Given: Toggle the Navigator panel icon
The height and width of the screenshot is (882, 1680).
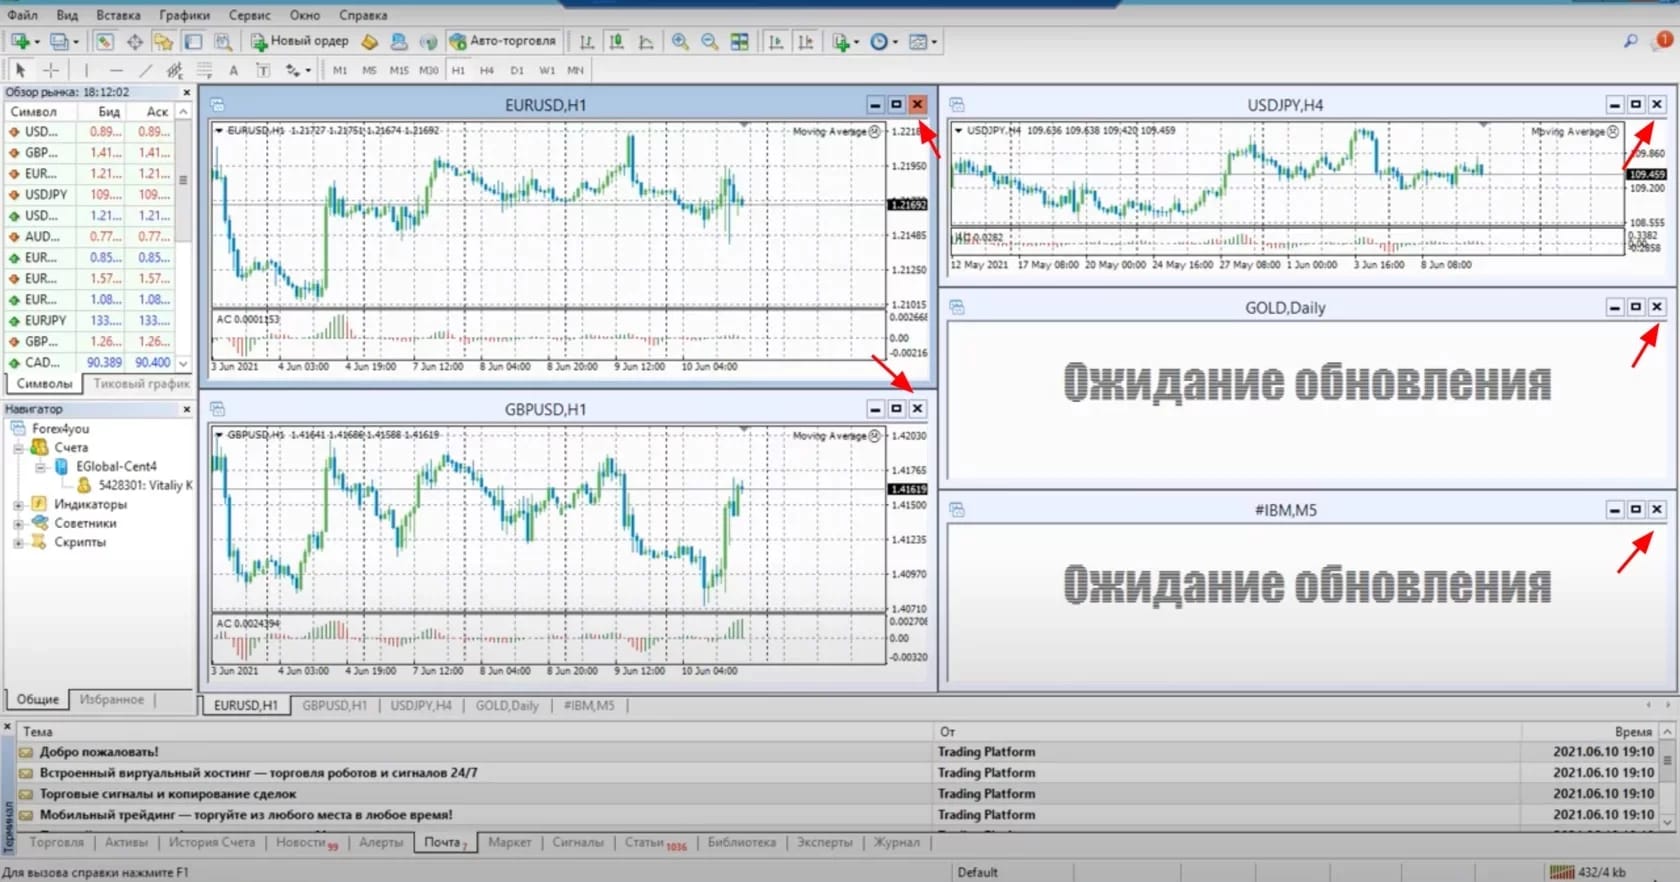Looking at the screenshot, I should pyautogui.click(x=163, y=41).
